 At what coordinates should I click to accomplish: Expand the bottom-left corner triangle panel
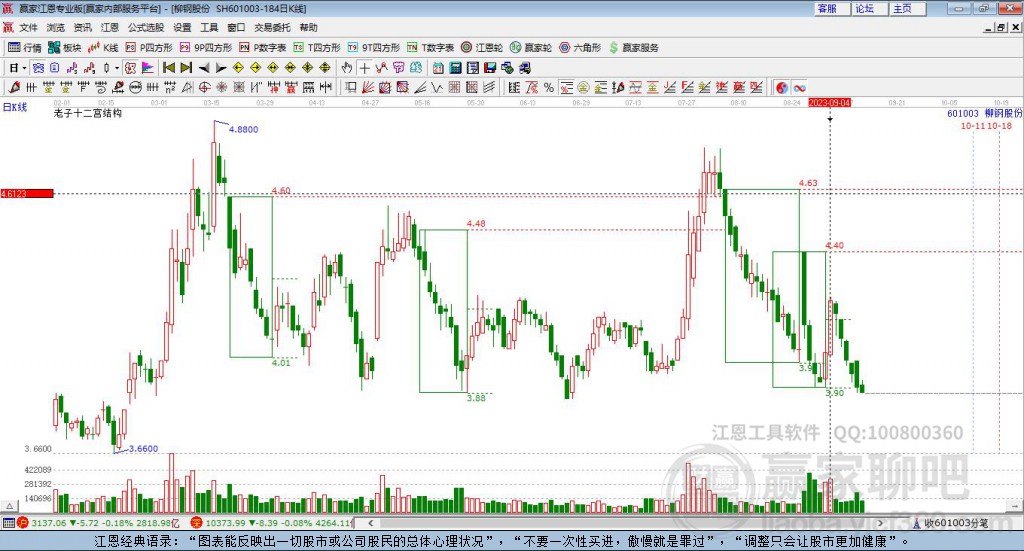click(9, 506)
